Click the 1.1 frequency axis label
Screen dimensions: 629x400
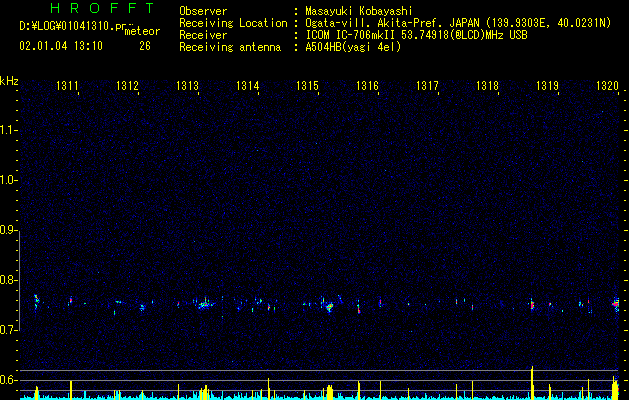[x=9, y=130]
